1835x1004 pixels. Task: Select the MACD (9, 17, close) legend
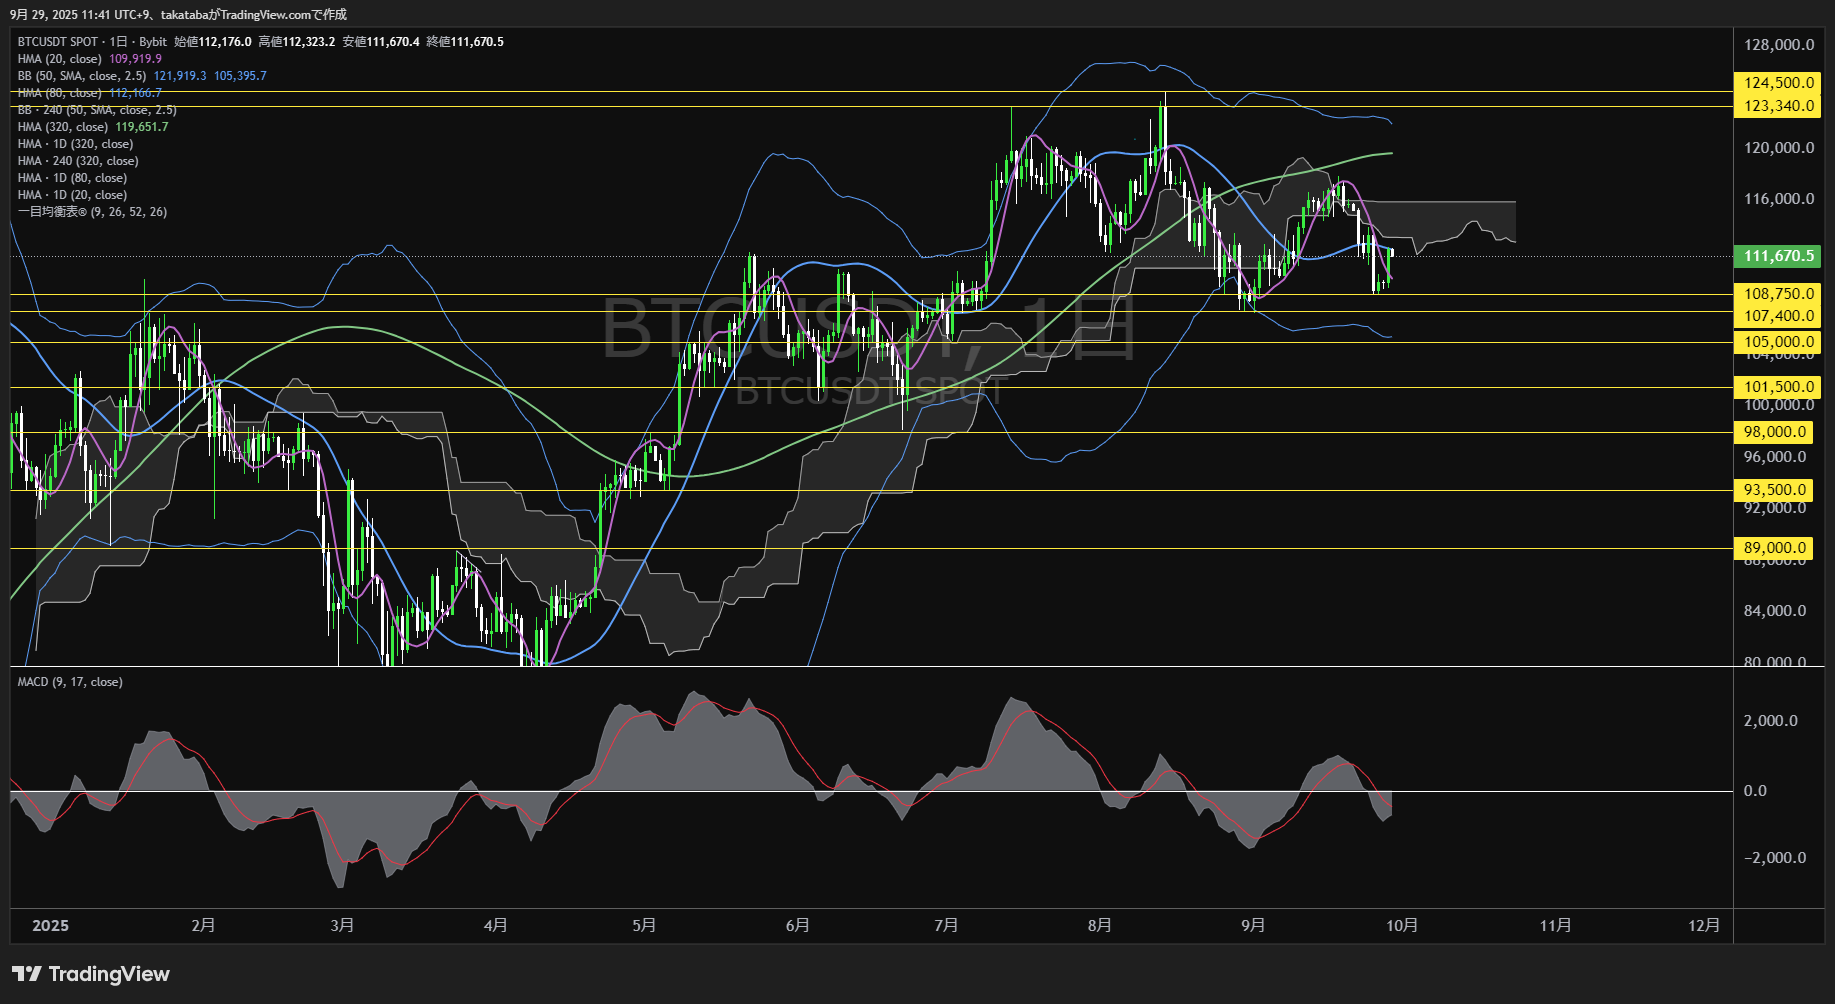[x=70, y=682]
